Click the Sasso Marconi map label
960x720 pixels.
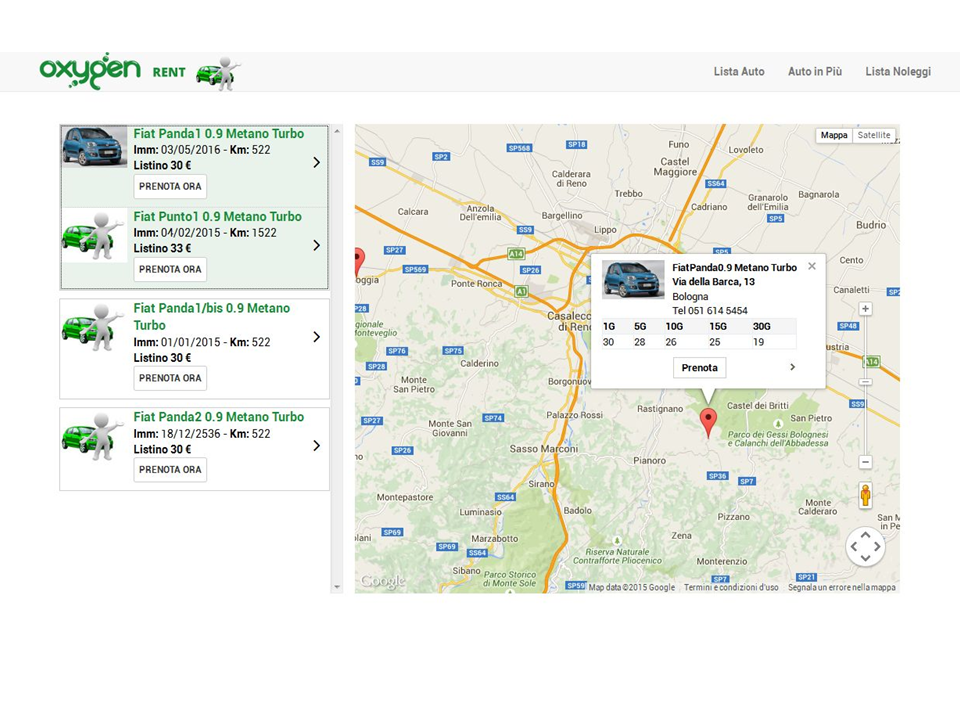click(544, 449)
